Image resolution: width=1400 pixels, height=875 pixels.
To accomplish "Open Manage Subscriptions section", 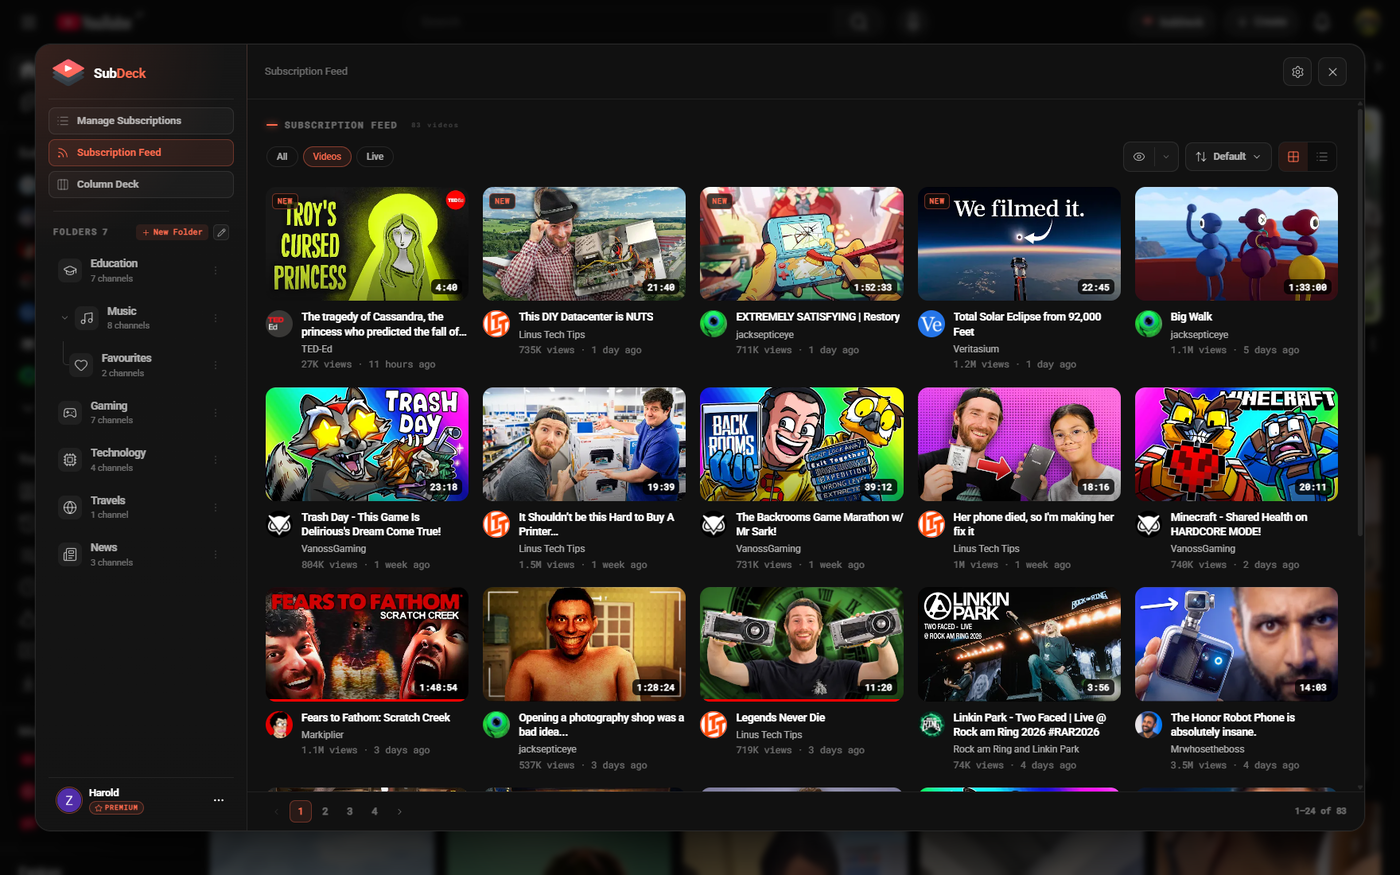I will click(x=141, y=121).
